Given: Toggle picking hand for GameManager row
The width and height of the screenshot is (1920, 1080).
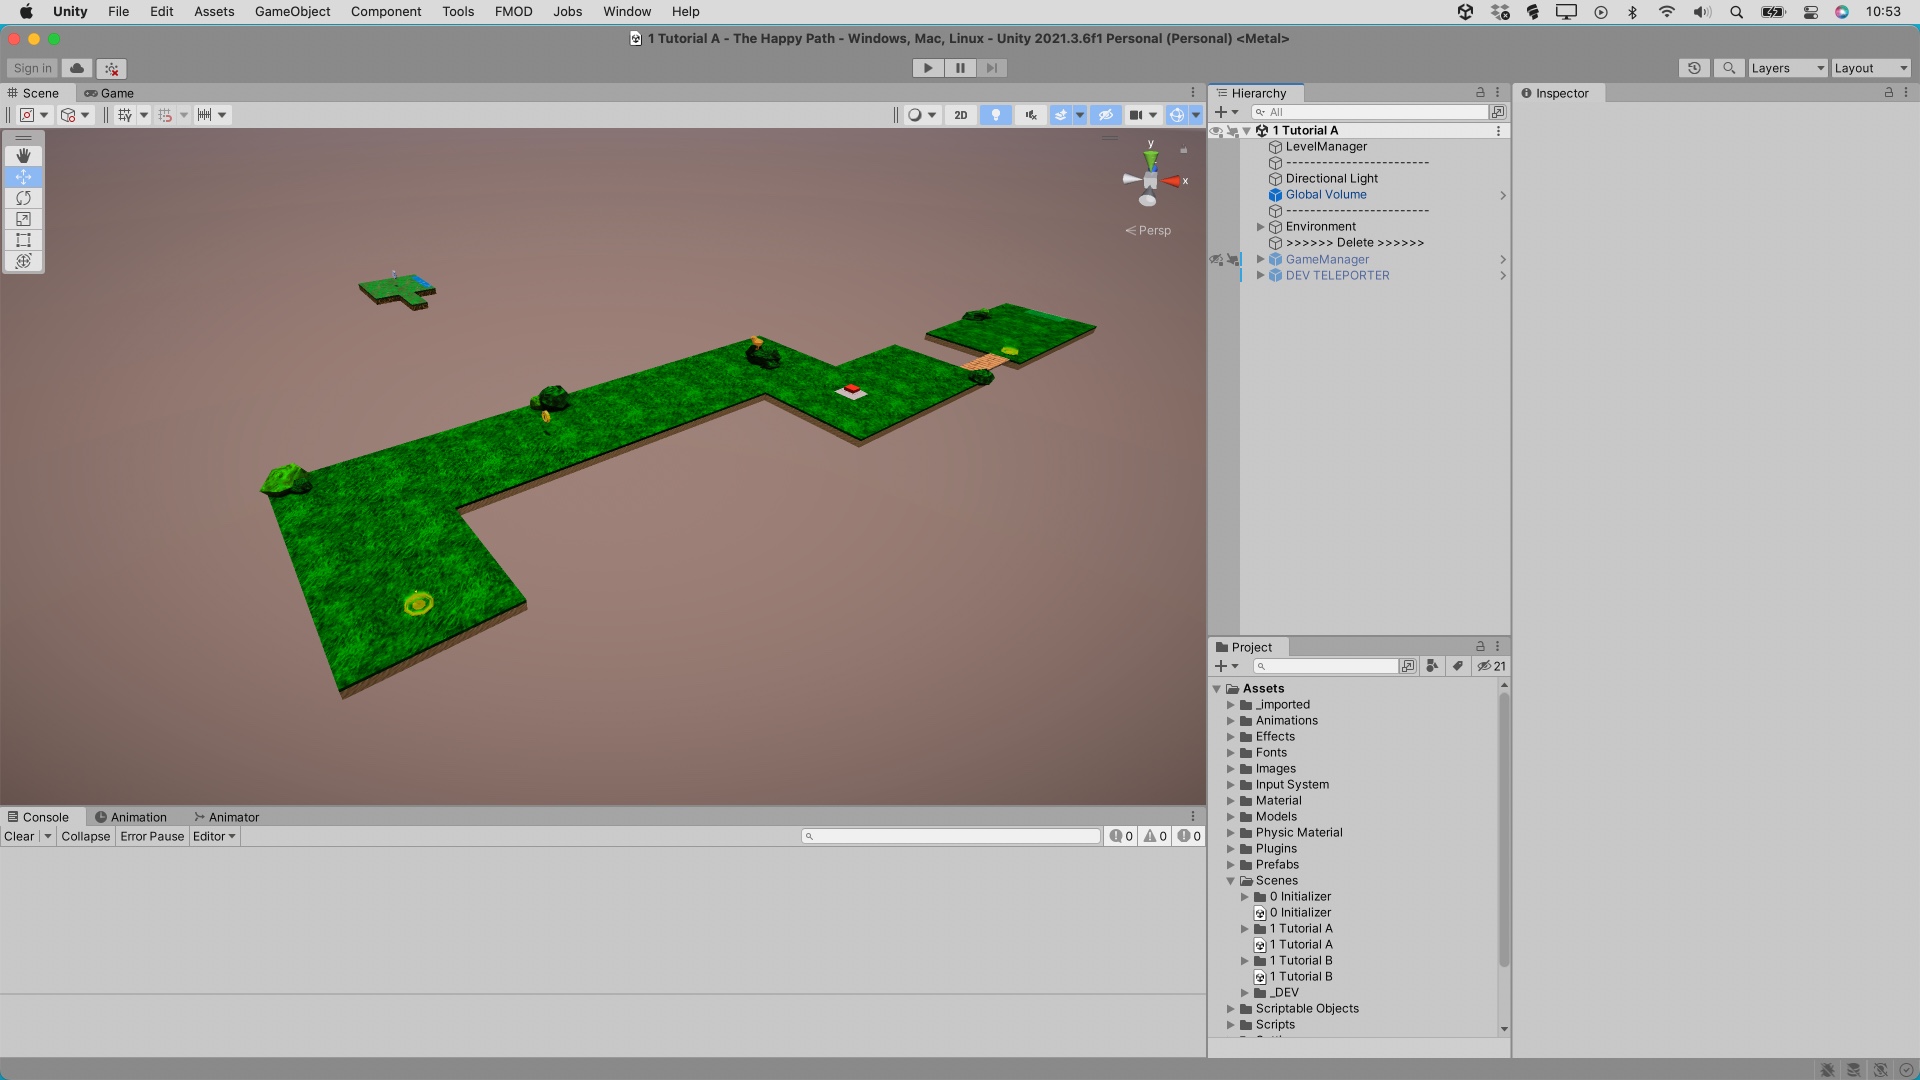Looking at the screenshot, I should pos(1233,260).
